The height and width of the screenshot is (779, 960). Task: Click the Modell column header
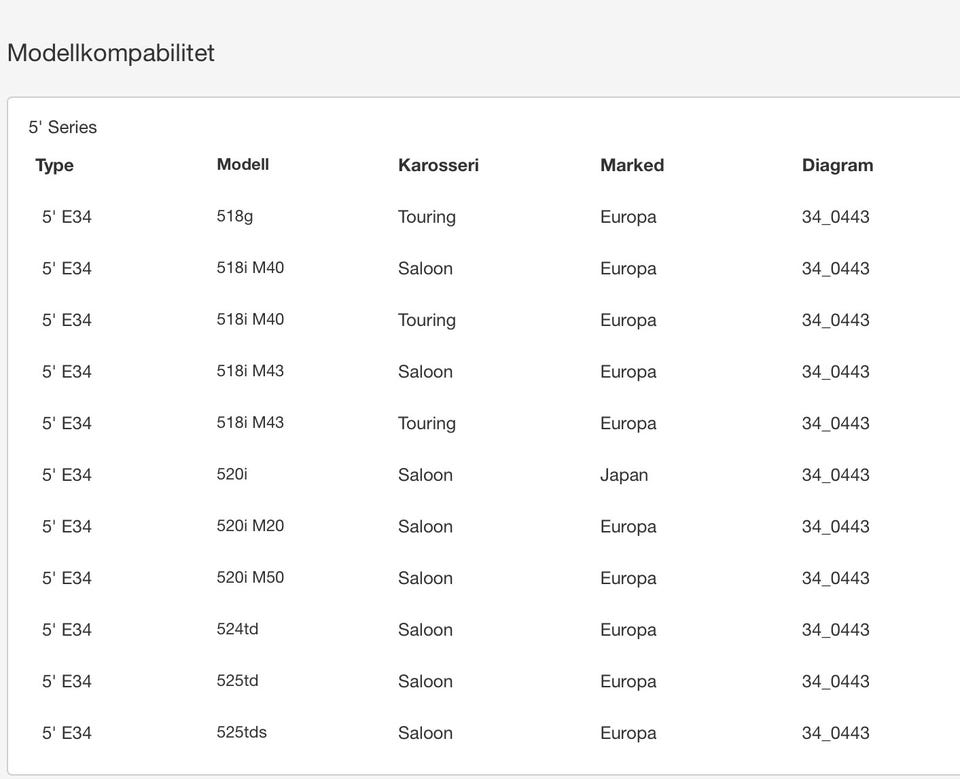pyautogui.click(x=243, y=165)
